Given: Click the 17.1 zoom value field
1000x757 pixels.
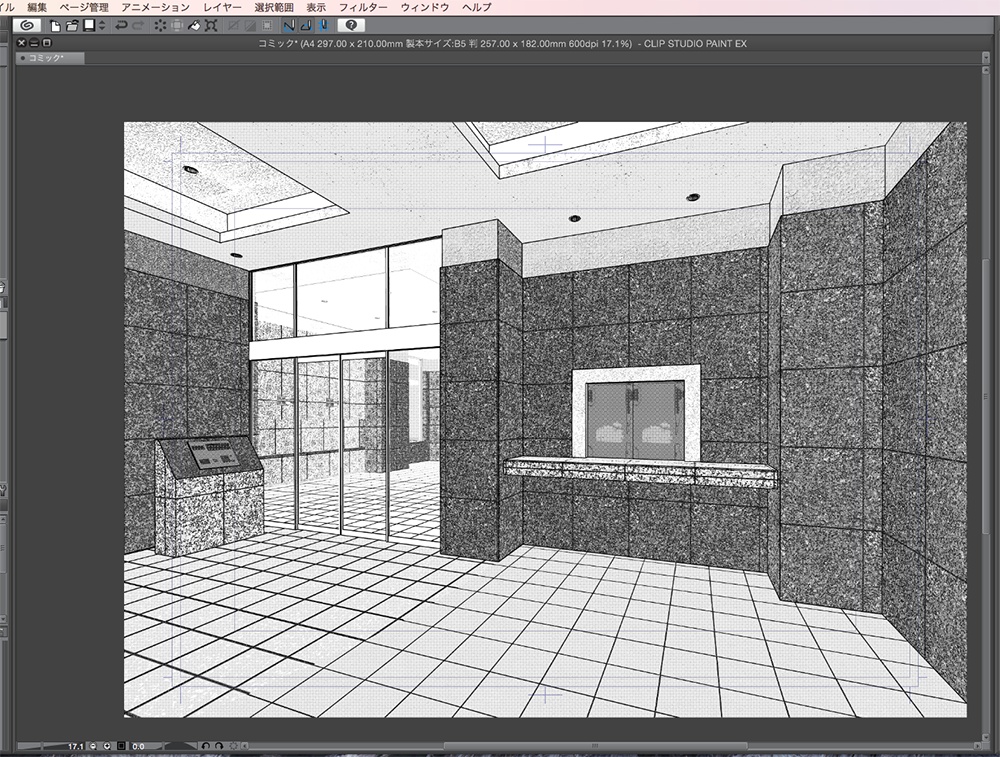Looking at the screenshot, I should pos(75,746).
